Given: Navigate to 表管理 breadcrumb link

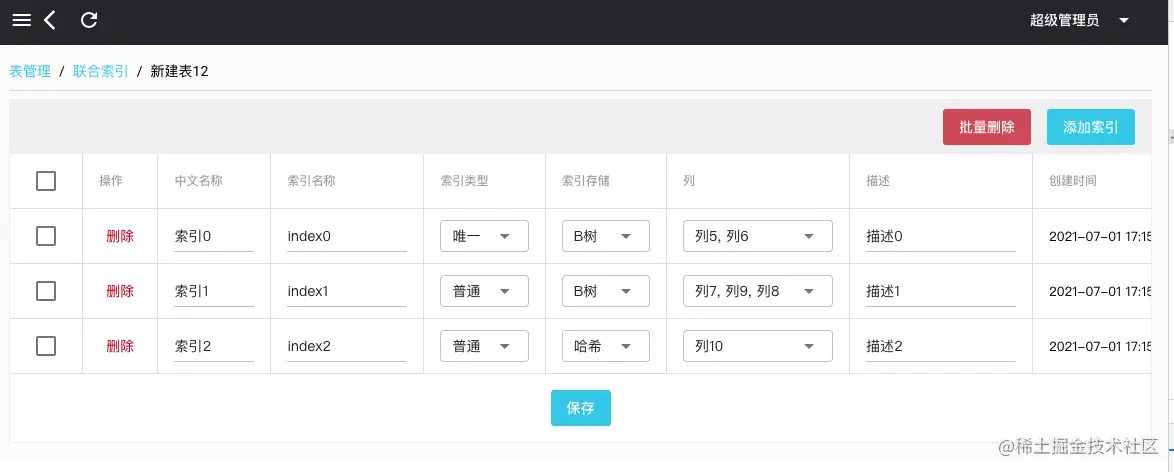Looking at the screenshot, I should point(30,71).
